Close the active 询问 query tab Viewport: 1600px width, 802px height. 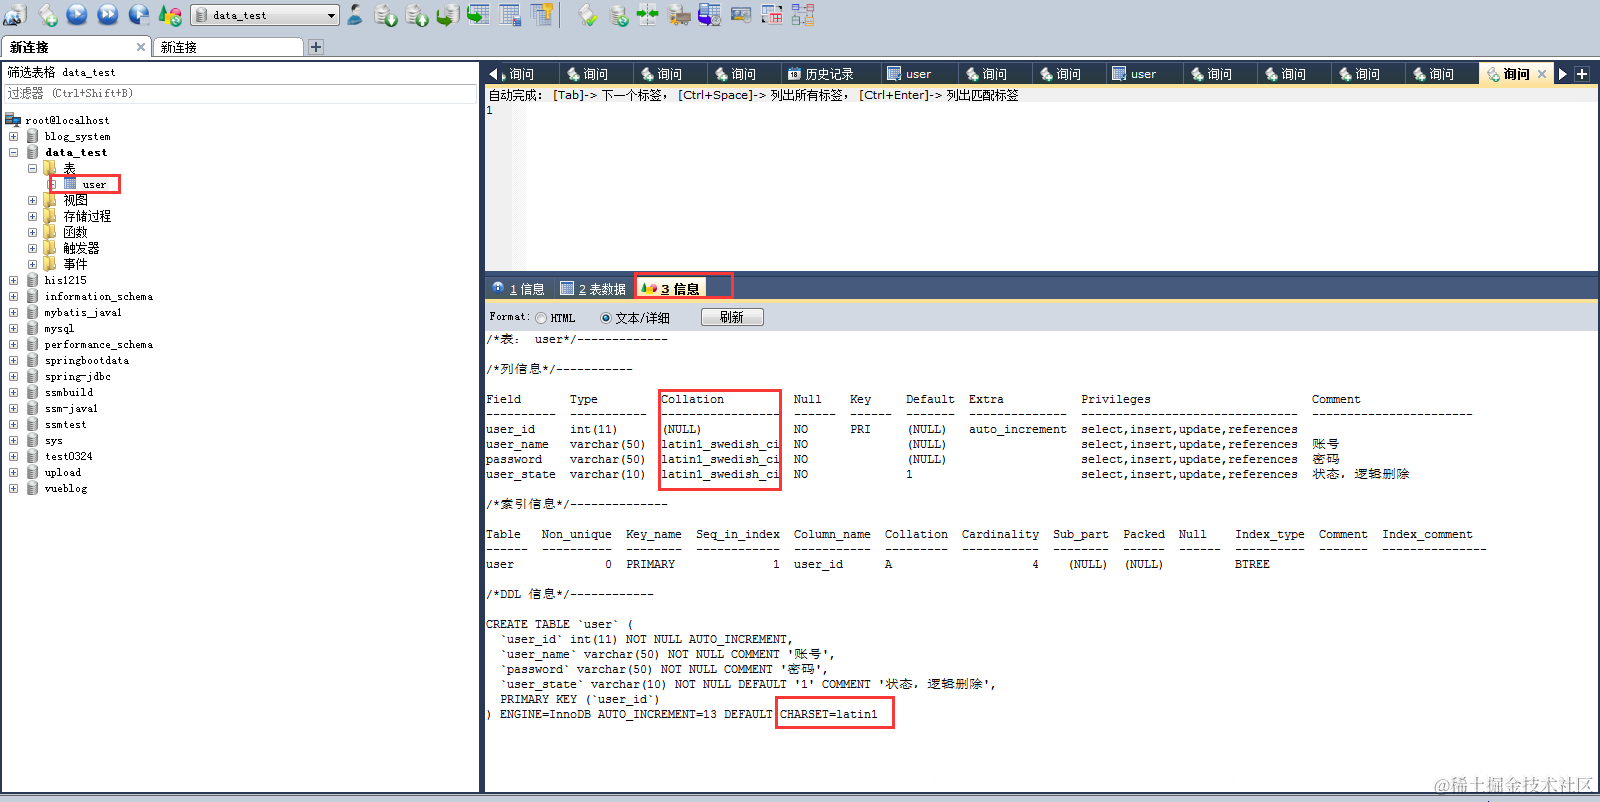1542,74
